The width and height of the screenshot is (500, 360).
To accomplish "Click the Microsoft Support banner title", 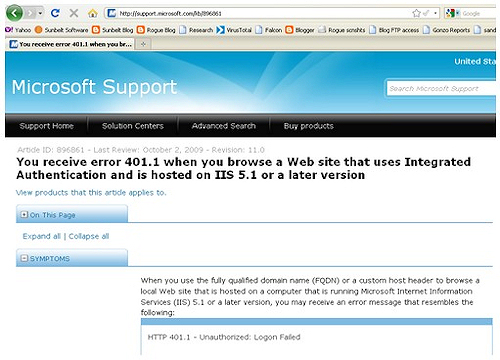I will pyautogui.click(x=94, y=87).
